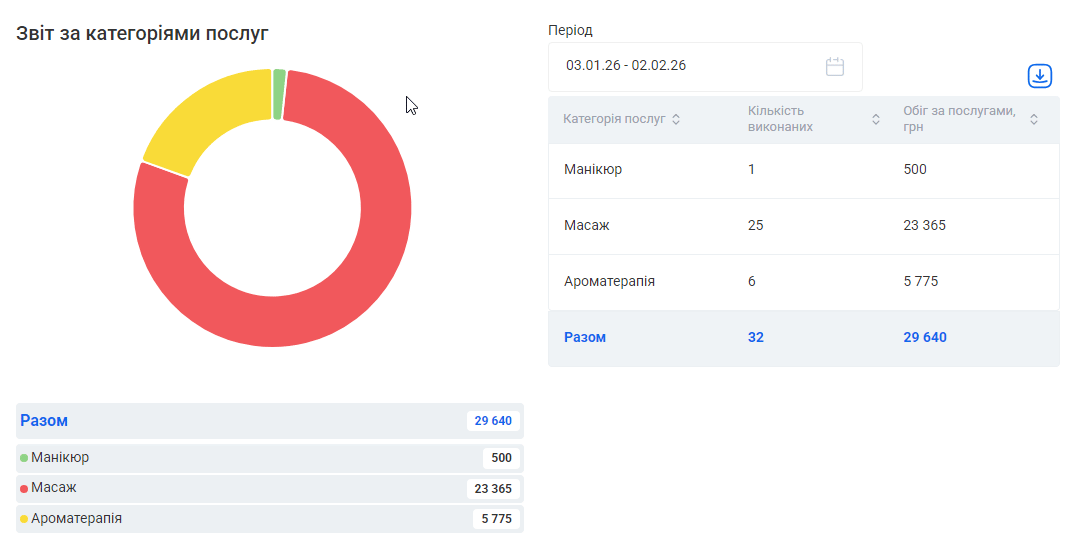Sort by Категорія послуг column arrows
The image size is (1072, 547).
676,120
